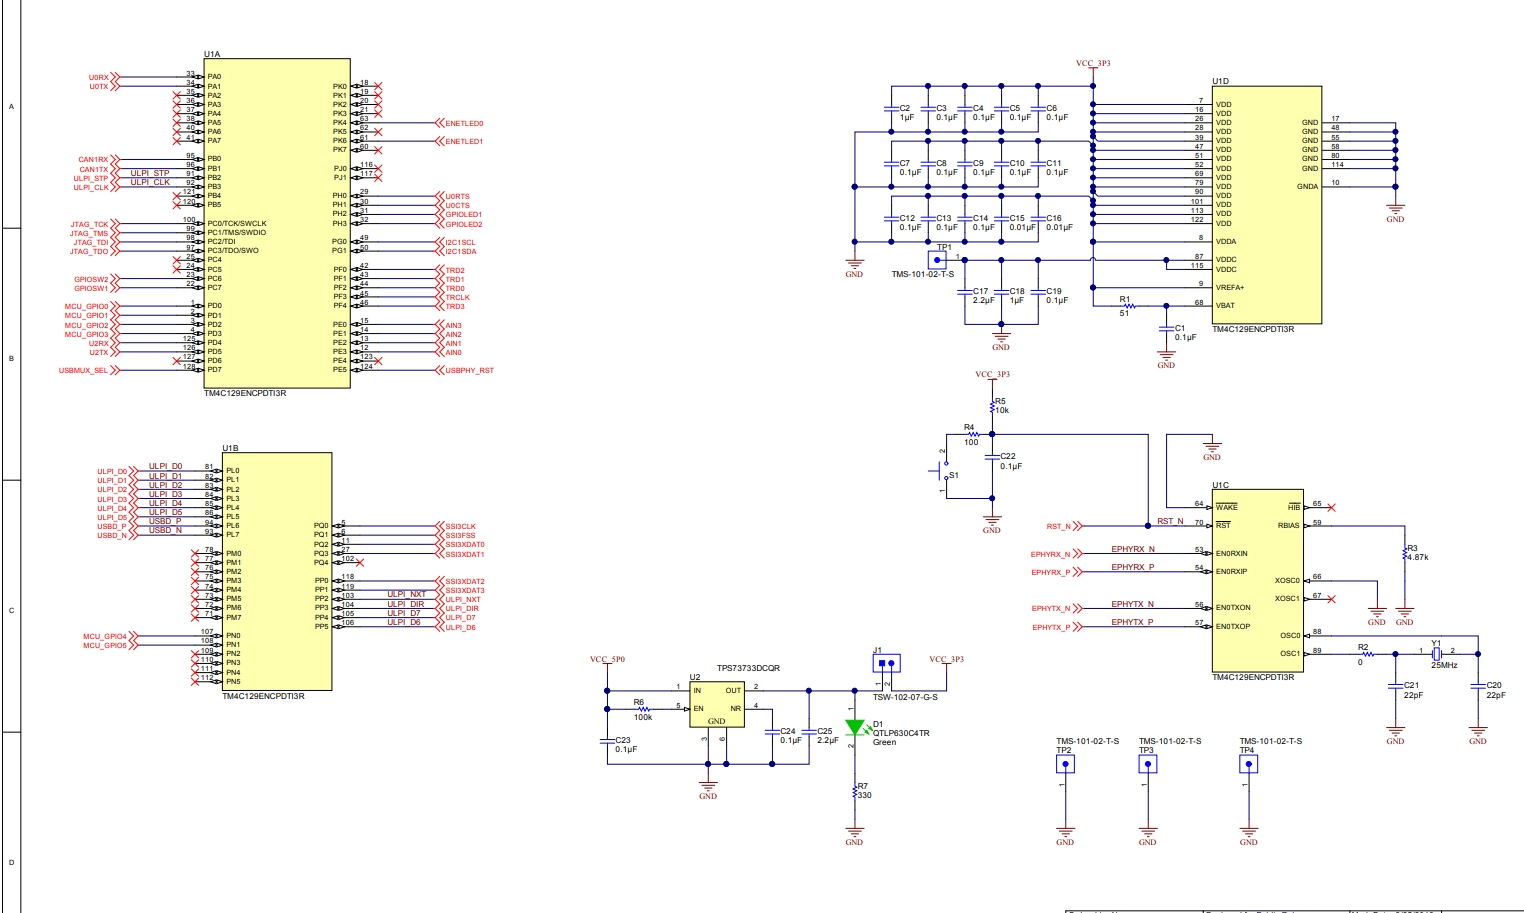Select the VCC_5P0 power label
The image size is (1524, 913).
tap(607, 660)
